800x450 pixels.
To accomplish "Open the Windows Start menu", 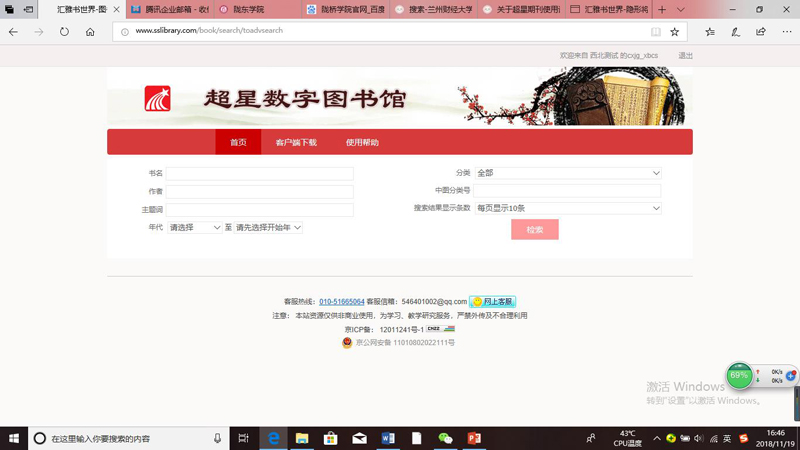I will click(x=14, y=438).
